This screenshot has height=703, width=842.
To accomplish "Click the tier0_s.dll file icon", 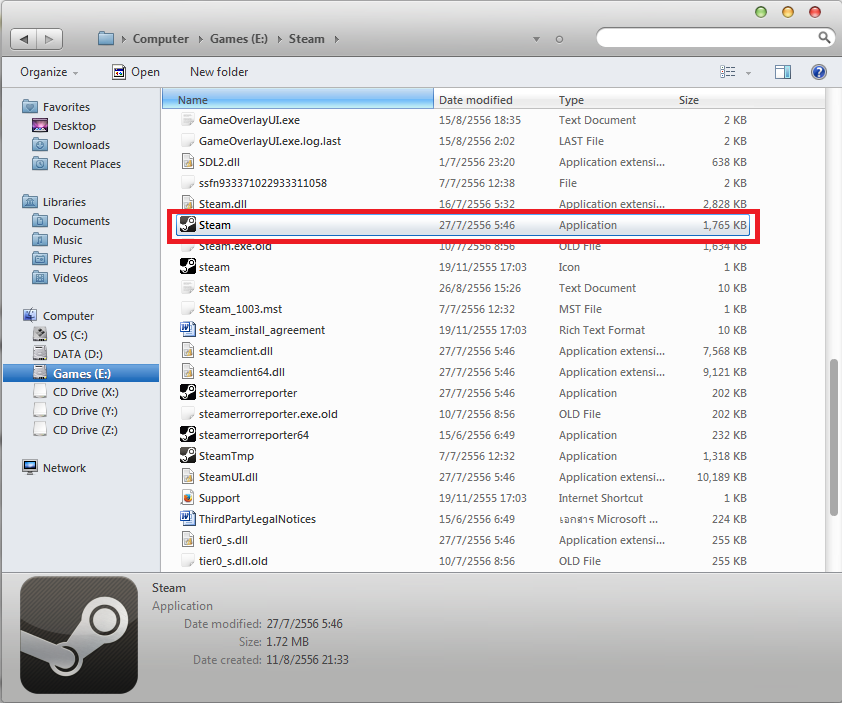I will pos(187,540).
